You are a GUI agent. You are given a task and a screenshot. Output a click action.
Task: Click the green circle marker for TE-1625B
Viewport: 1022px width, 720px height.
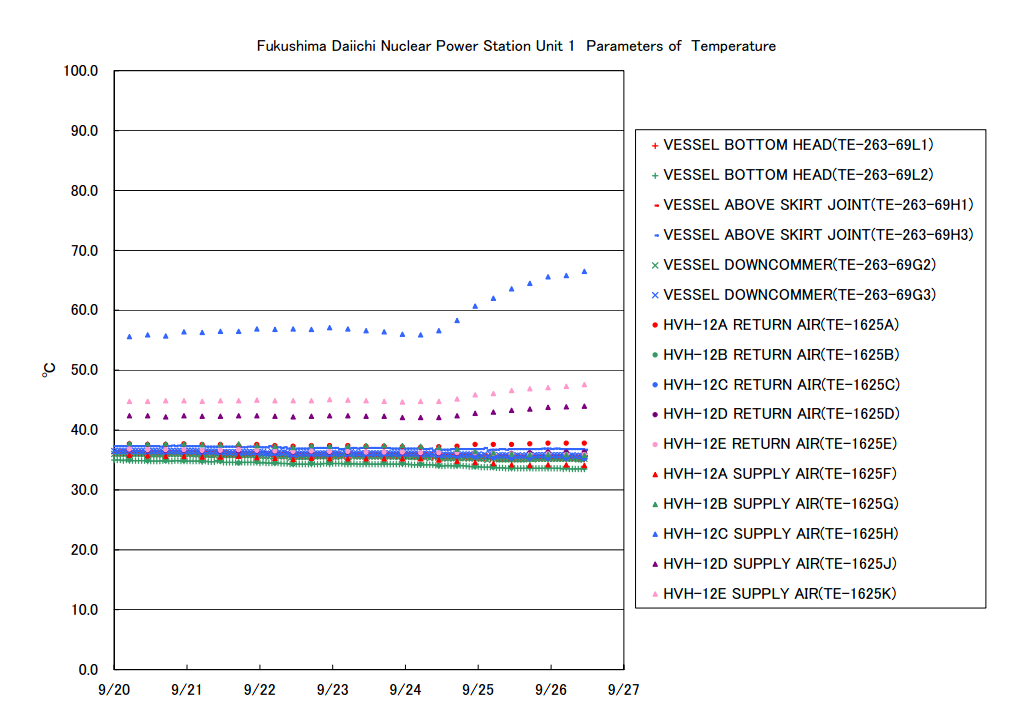click(655, 355)
